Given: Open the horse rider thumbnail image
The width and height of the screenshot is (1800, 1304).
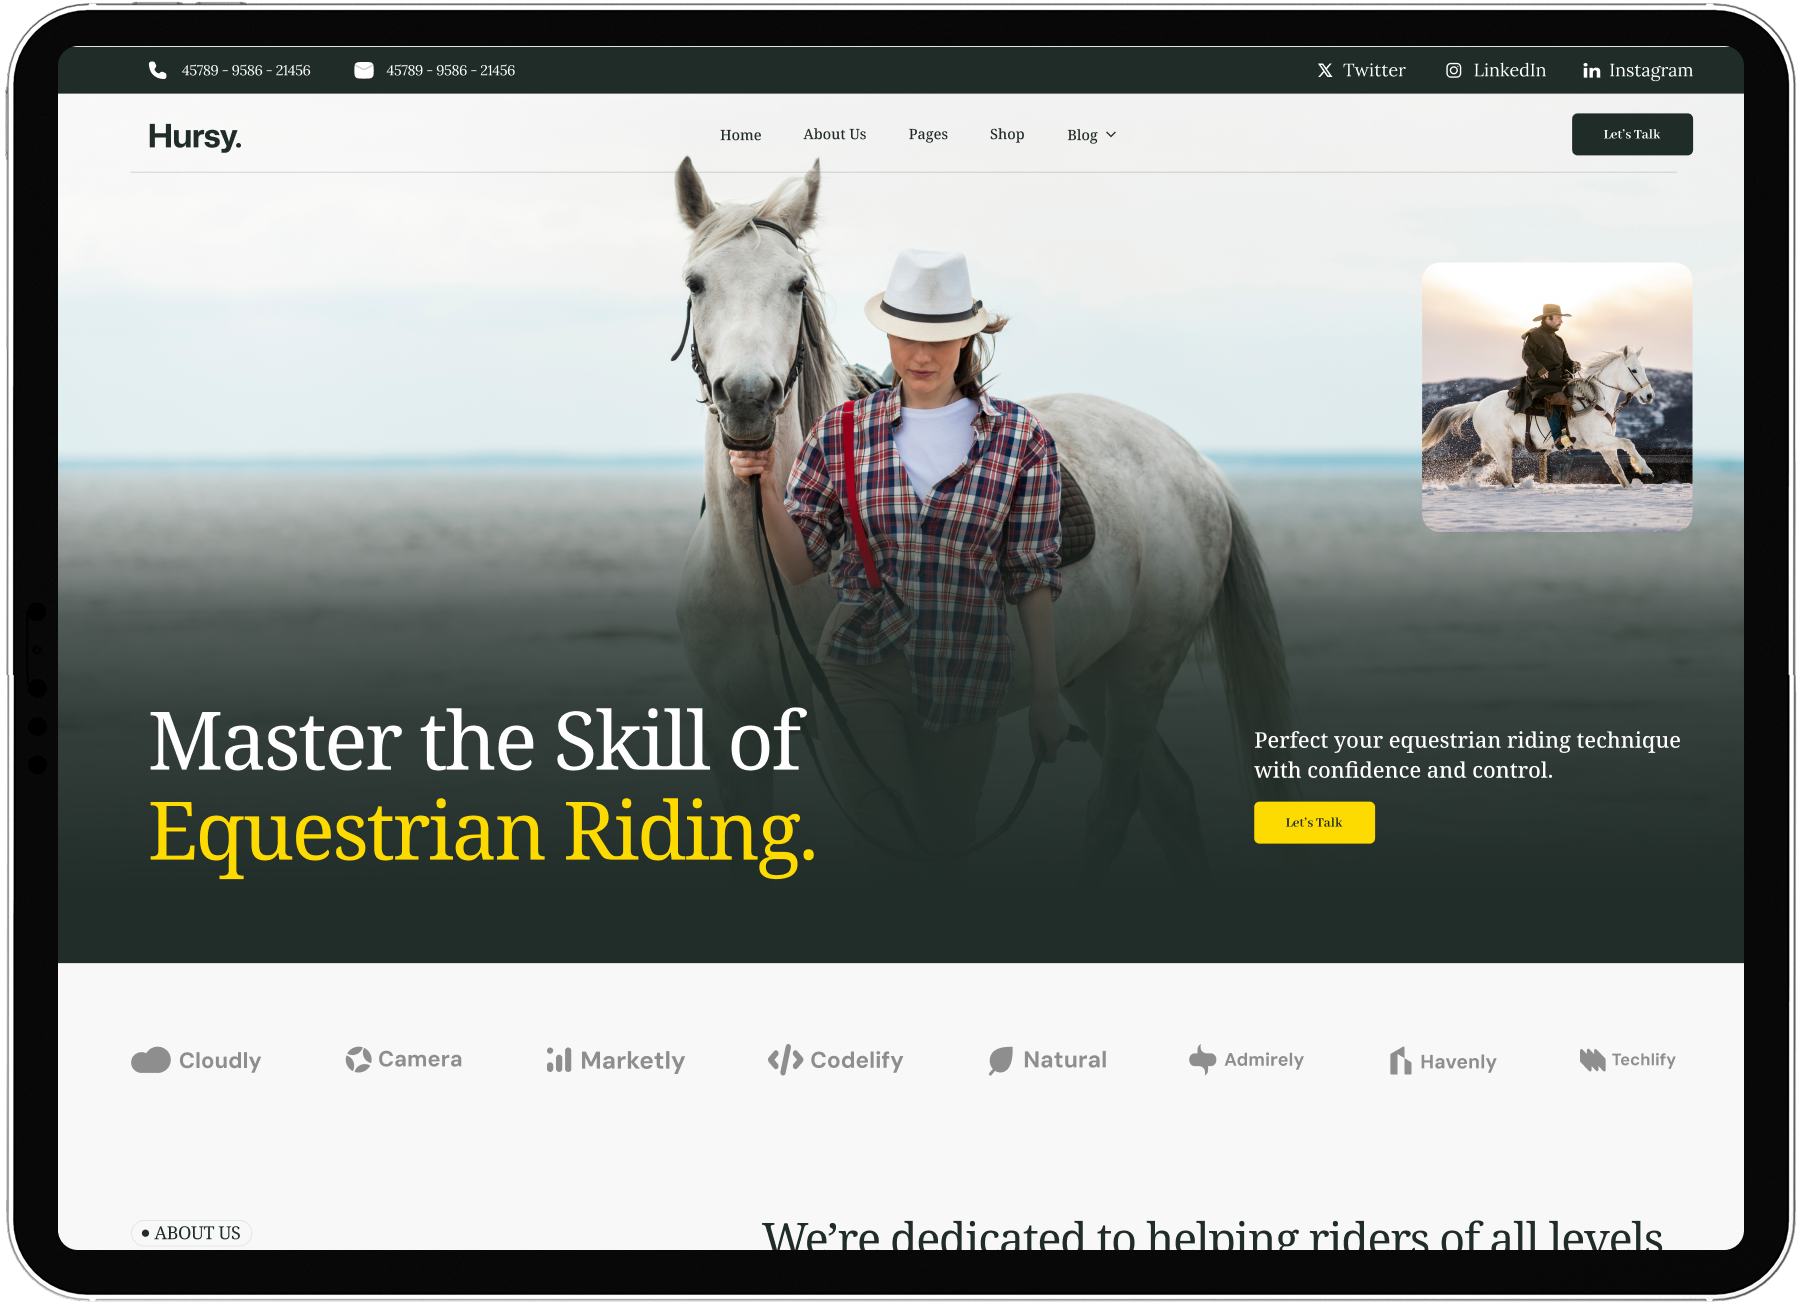Looking at the screenshot, I should (1557, 397).
